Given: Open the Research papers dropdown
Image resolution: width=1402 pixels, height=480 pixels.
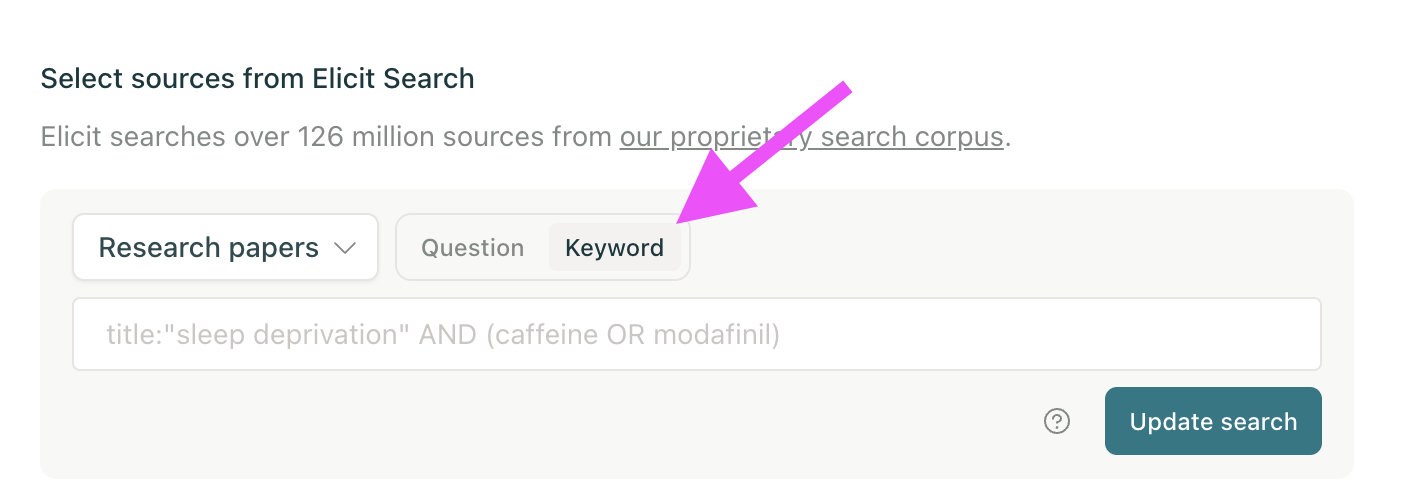Looking at the screenshot, I should (225, 248).
